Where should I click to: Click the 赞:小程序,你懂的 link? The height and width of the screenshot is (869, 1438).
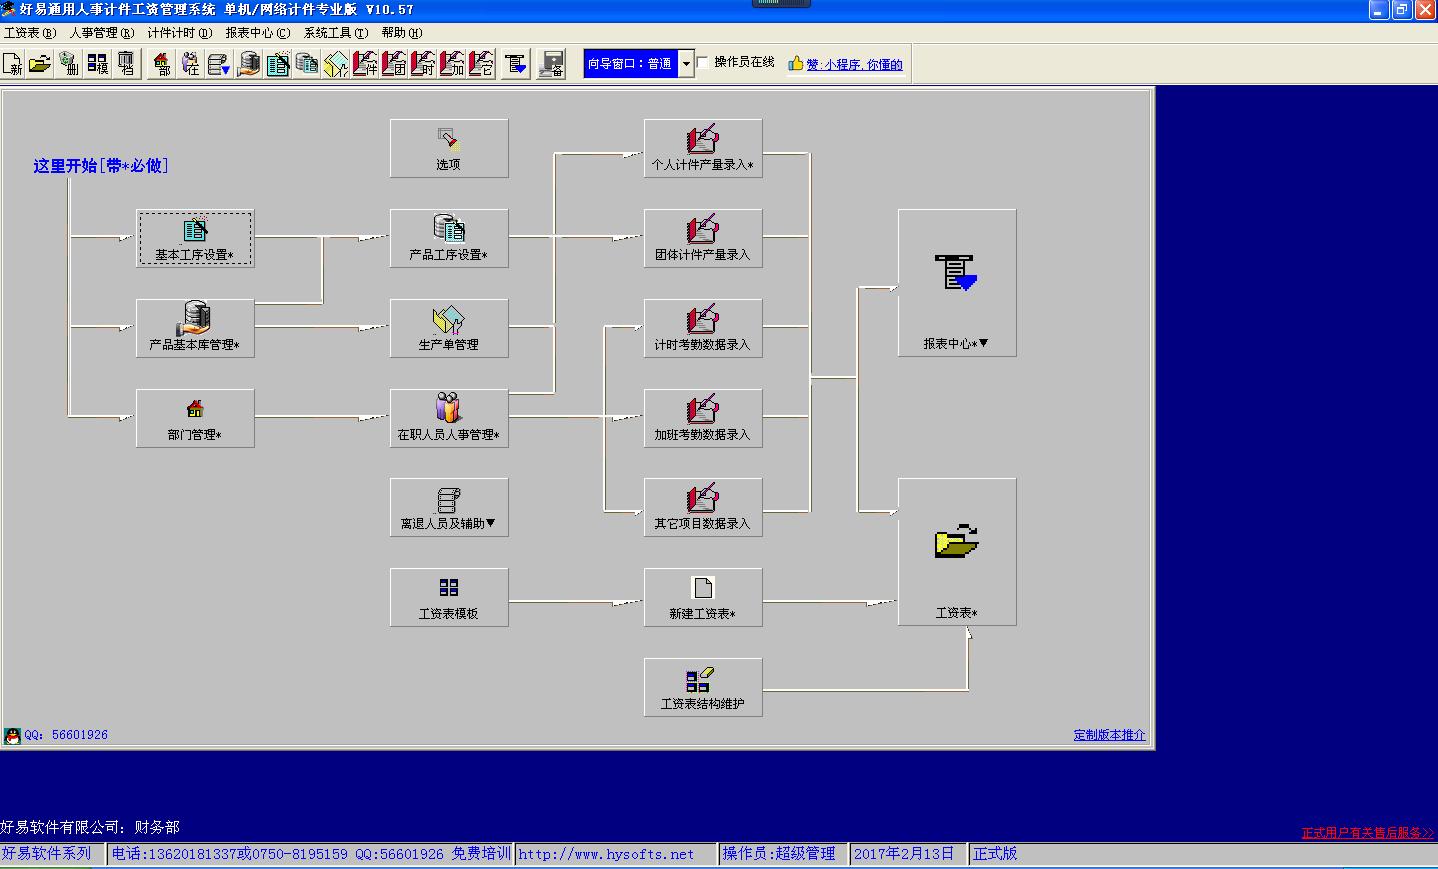tap(854, 65)
